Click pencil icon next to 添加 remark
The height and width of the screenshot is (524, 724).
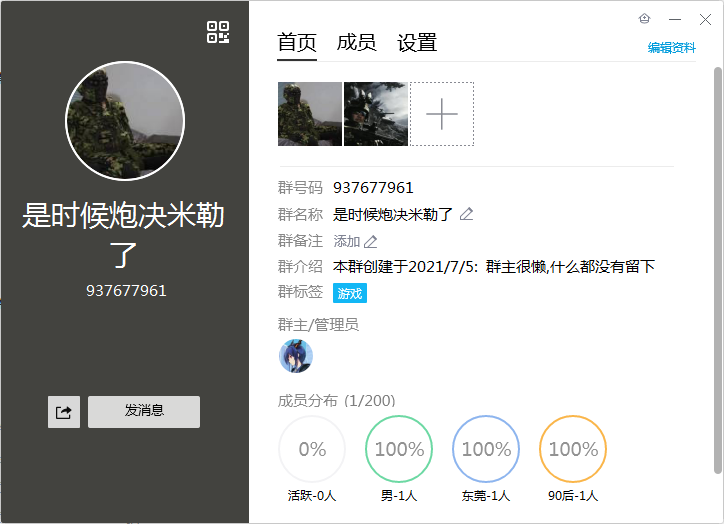click(370, 241)
